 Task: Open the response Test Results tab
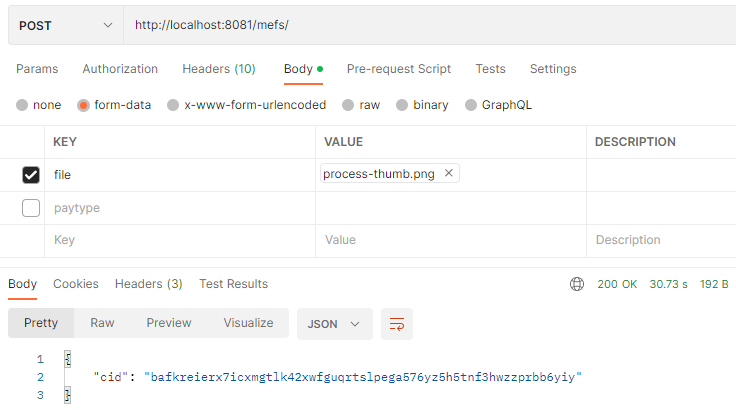[233, 284]
